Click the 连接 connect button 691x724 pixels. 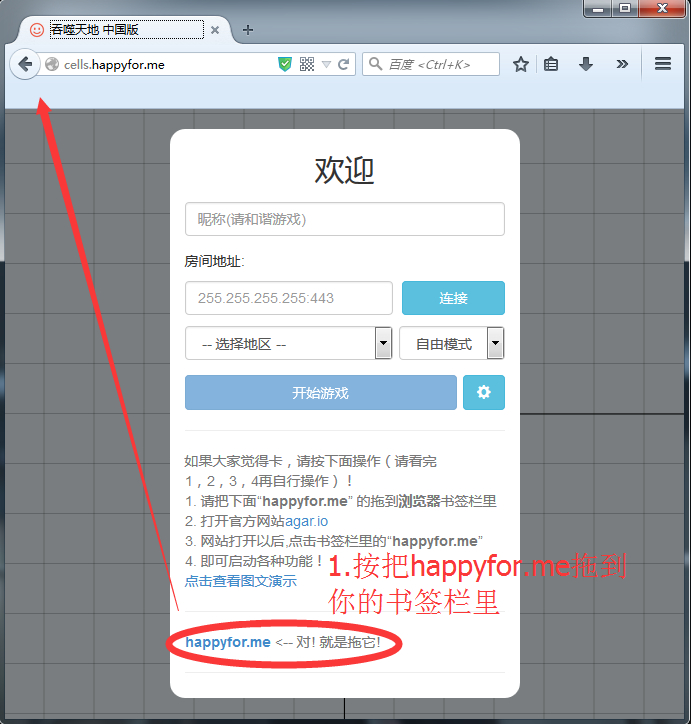[453, 298]
